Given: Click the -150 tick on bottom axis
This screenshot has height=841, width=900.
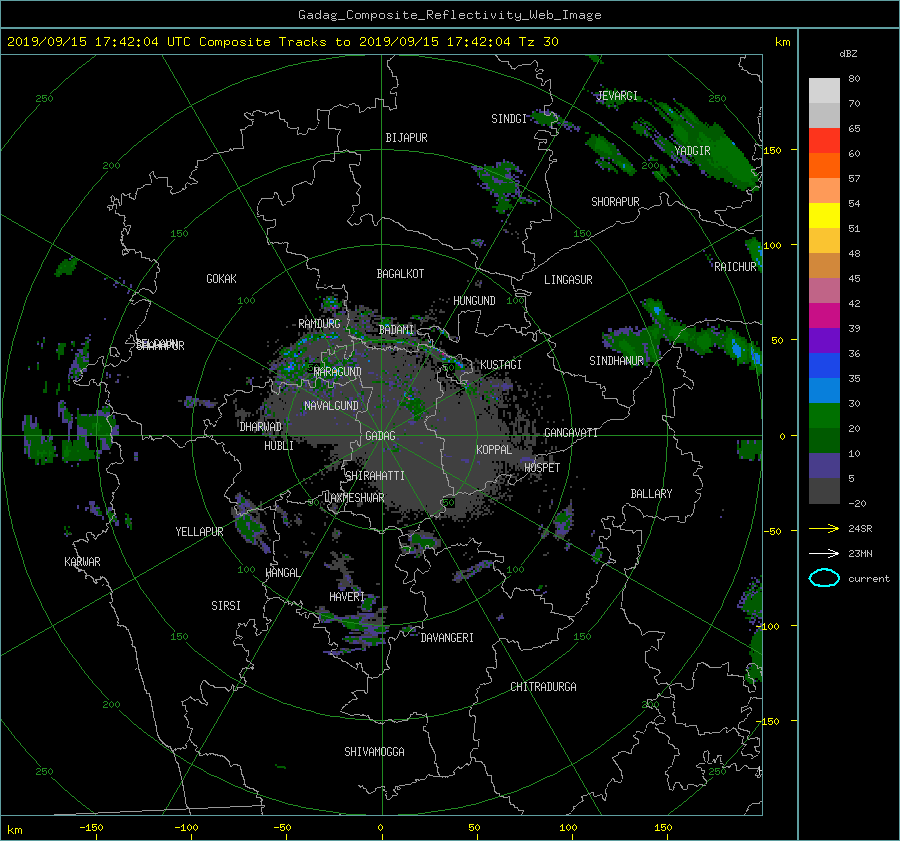Looking at the screenshot, I should (91, 828).
